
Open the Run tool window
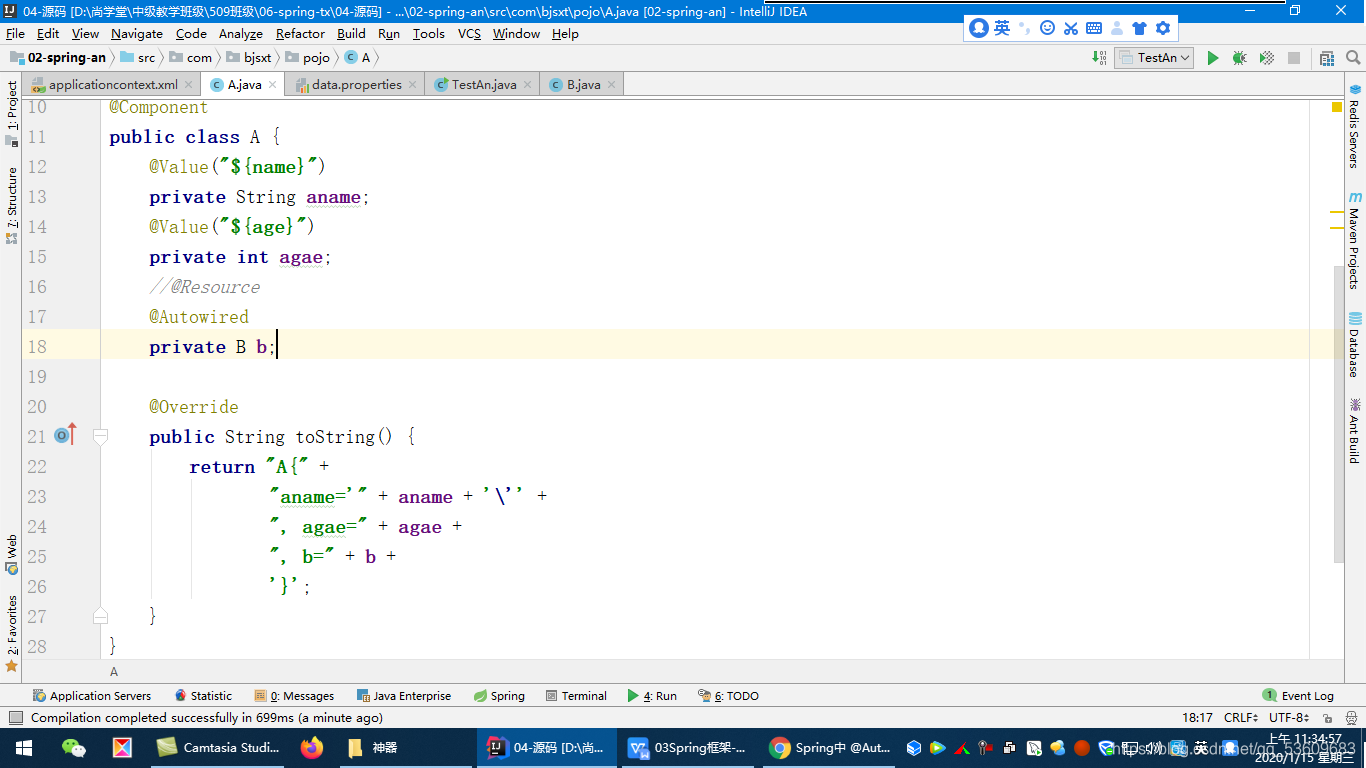point(652,696)
